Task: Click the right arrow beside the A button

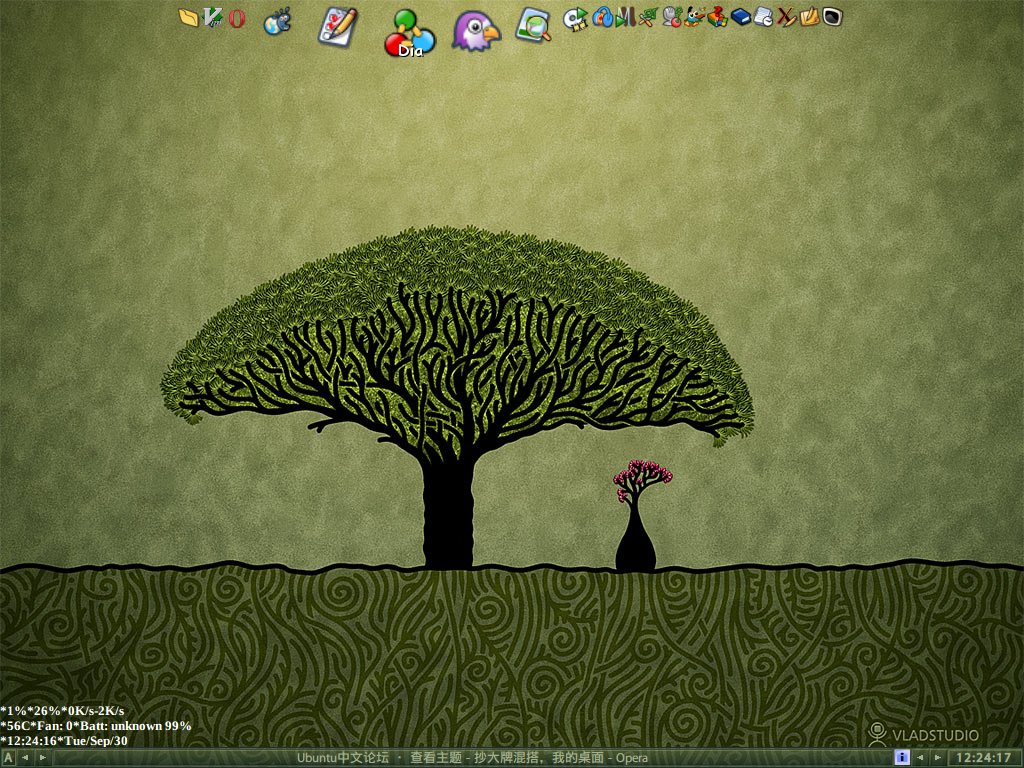Action: pos(42,758)
